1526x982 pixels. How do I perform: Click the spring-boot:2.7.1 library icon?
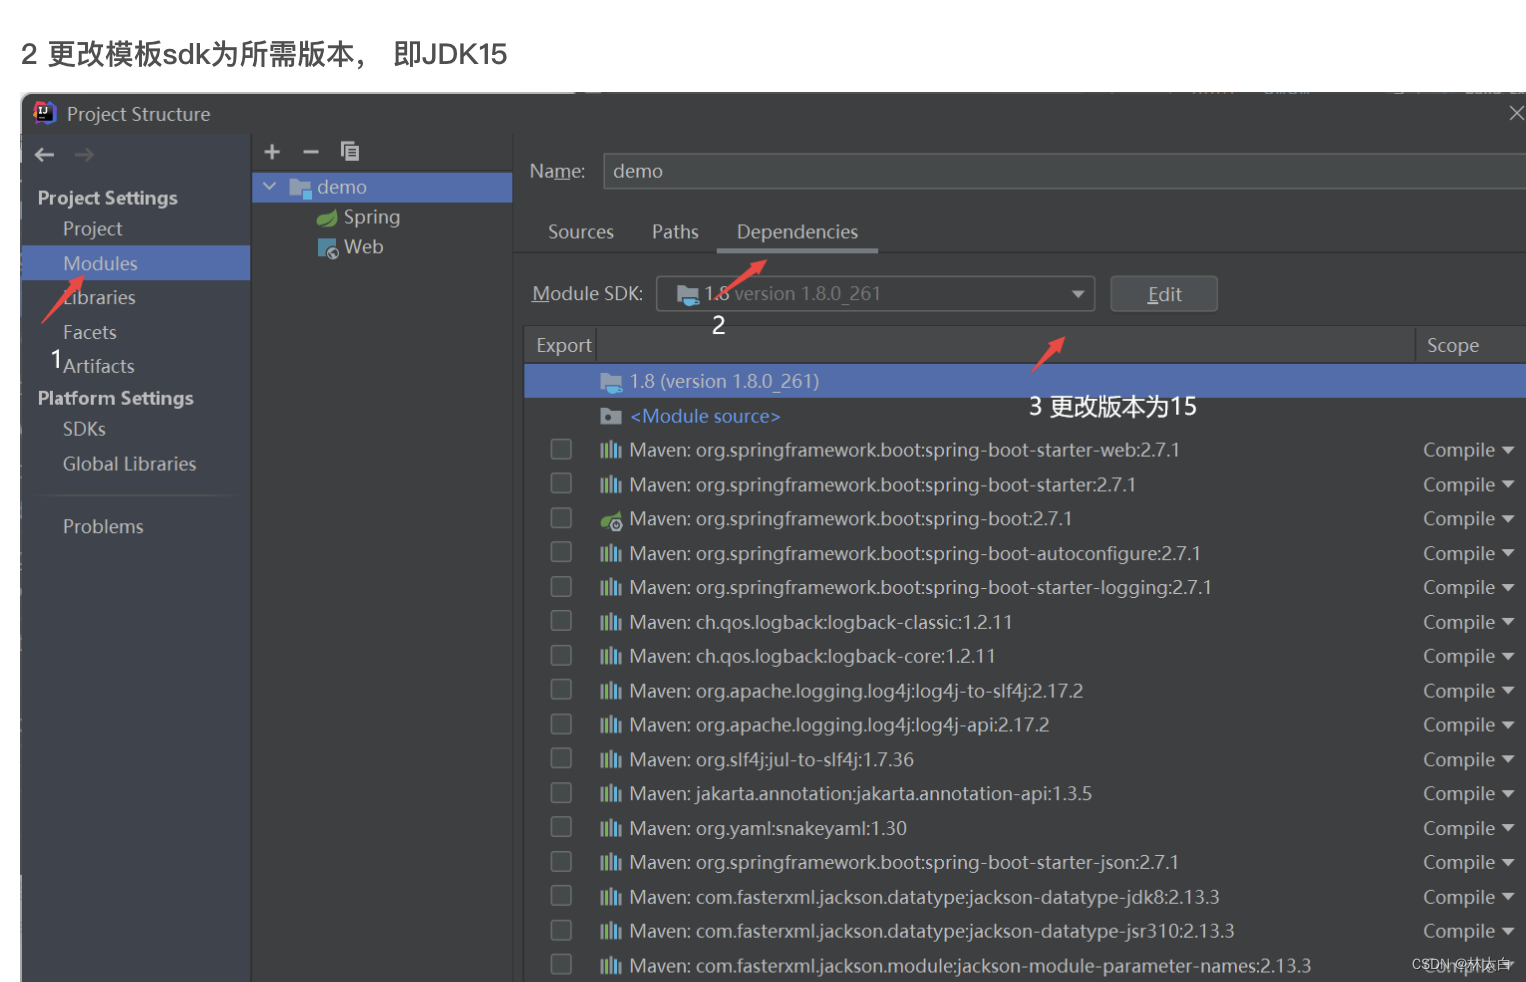pos(611,519)
